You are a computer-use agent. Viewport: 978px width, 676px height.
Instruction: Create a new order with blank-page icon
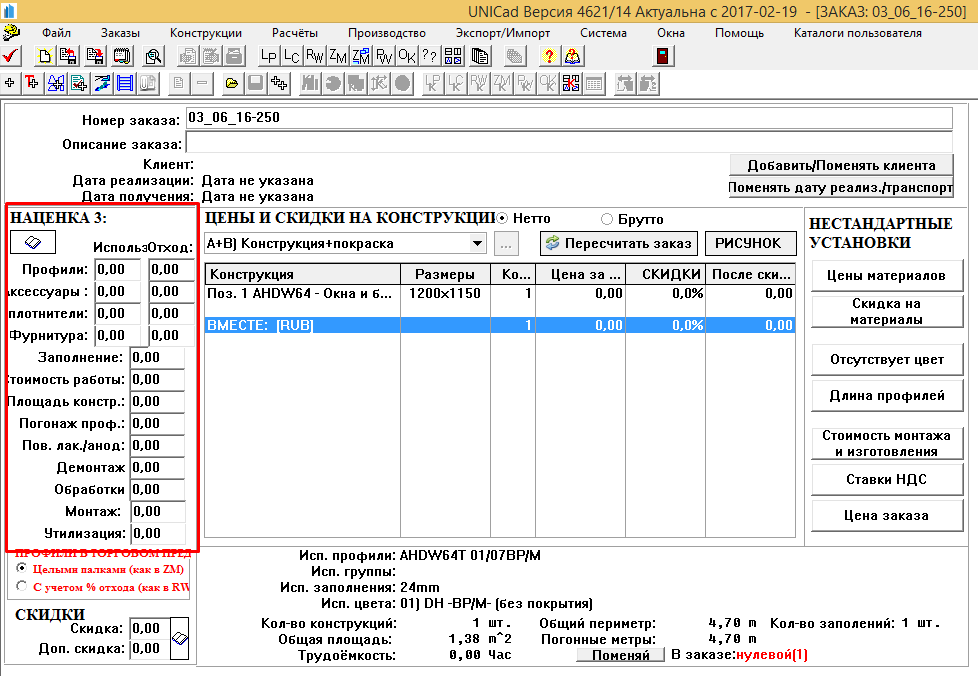[44, 57]
